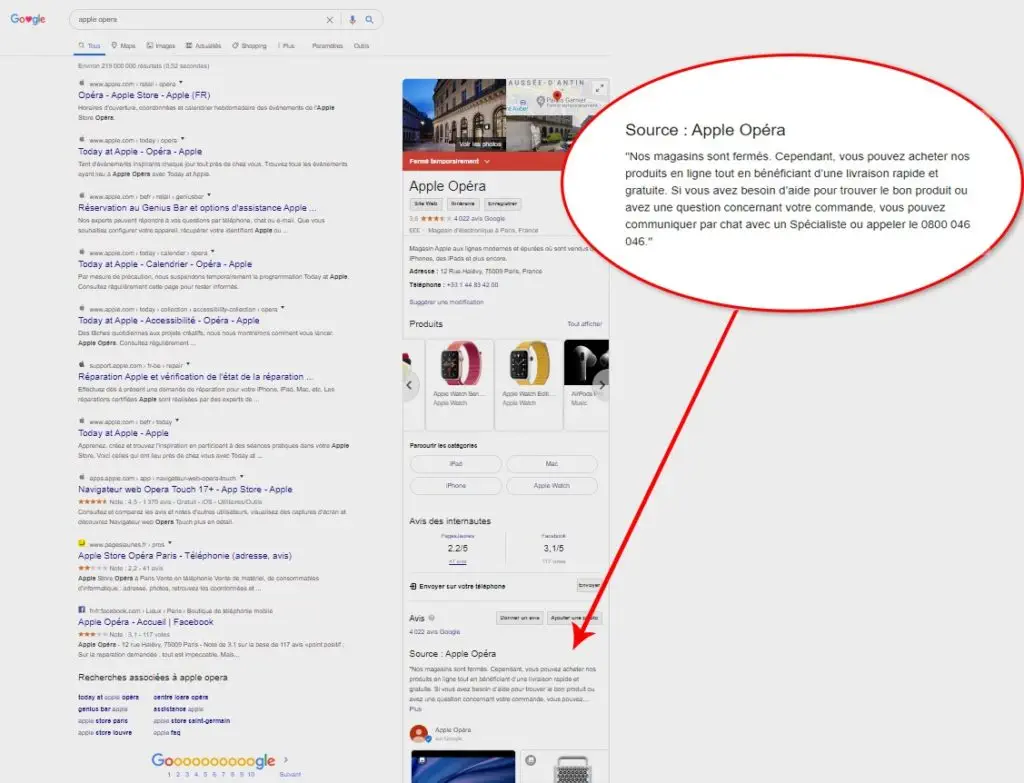The height and width of the screenshot is (783, 1024).
Task: Open 'Today at Apple - Opéra - Apple' result
Action: pos(140,151)
